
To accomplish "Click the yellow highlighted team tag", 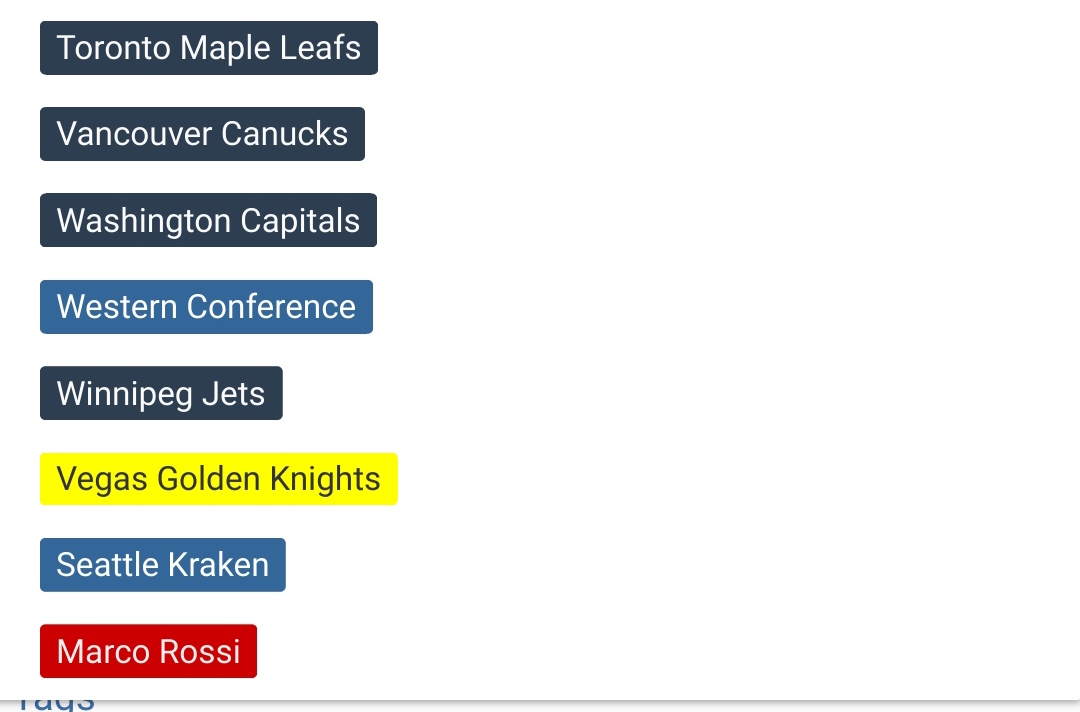I will (218, 479).
